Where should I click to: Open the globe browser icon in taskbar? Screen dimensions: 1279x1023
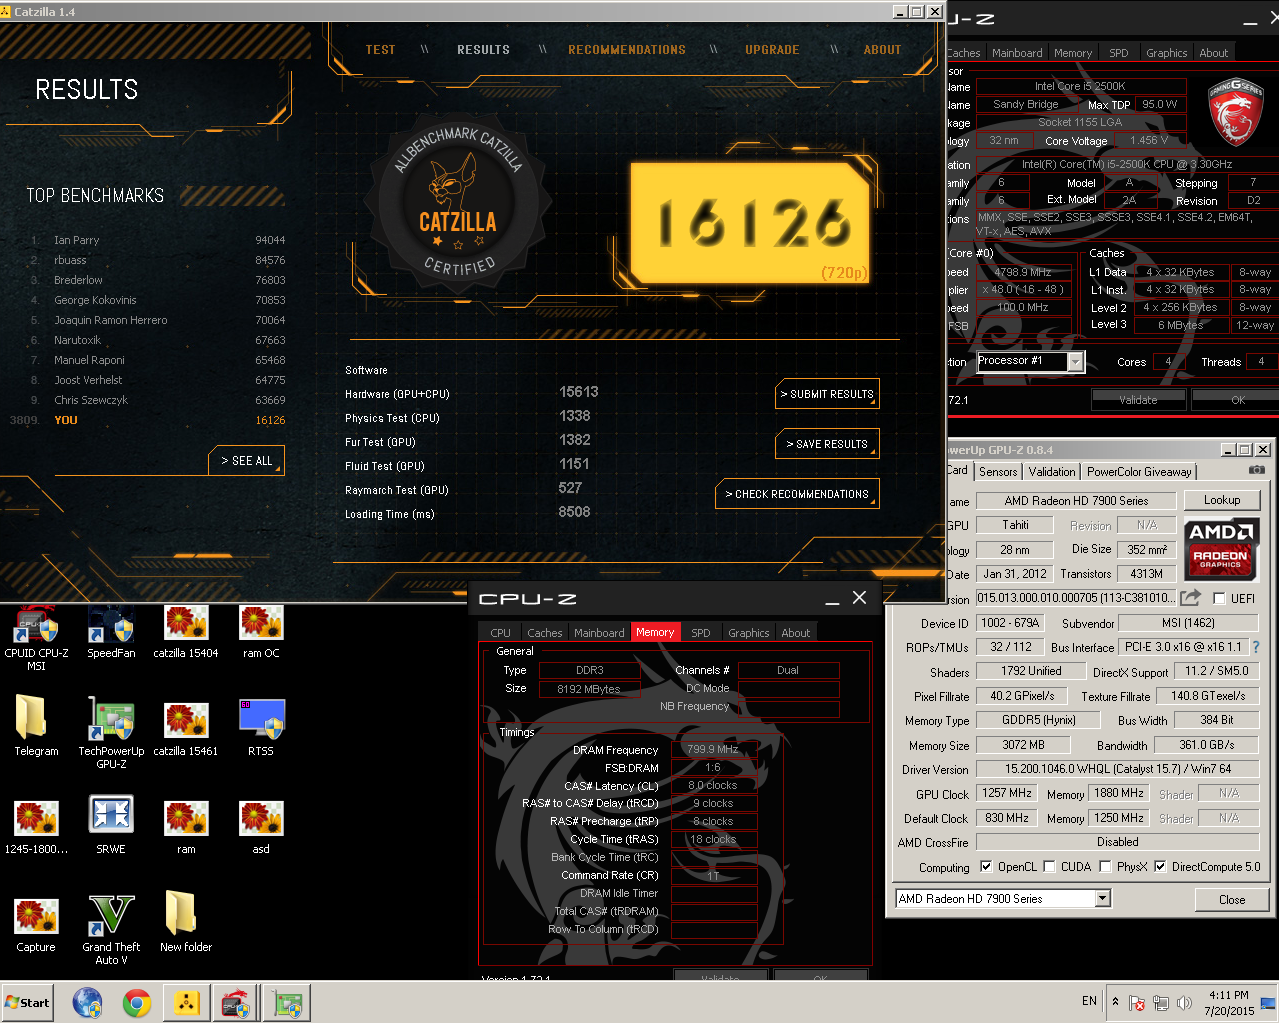pos(87,1002)
